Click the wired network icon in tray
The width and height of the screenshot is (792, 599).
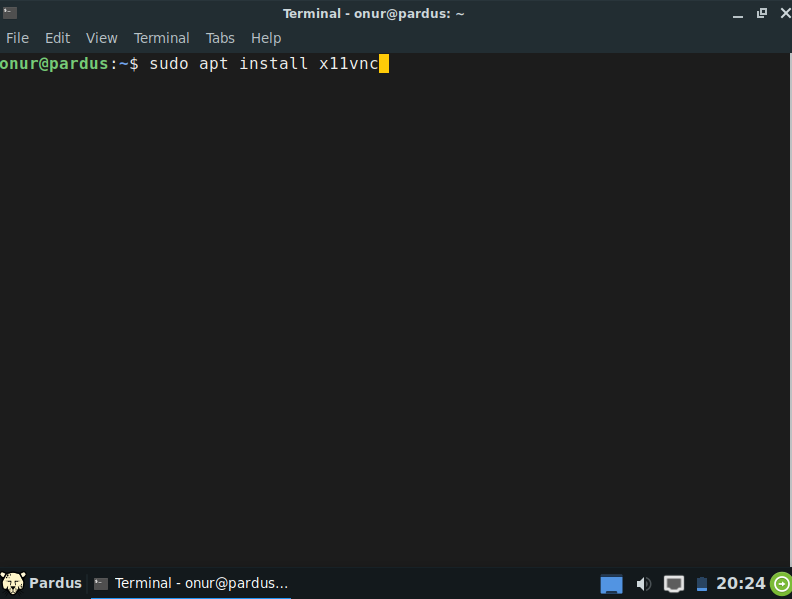pos(674,584)
